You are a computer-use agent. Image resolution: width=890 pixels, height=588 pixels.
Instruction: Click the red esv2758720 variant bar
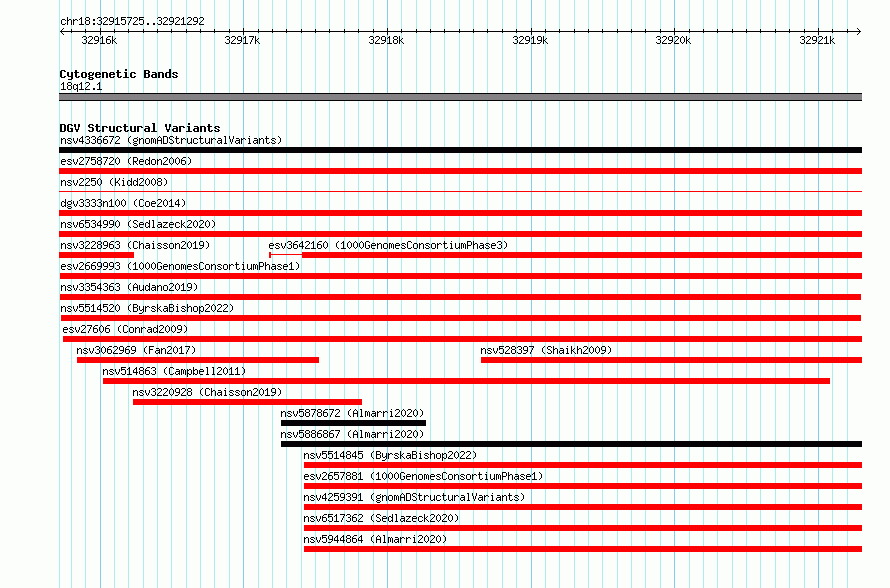[x=460, y=171]
